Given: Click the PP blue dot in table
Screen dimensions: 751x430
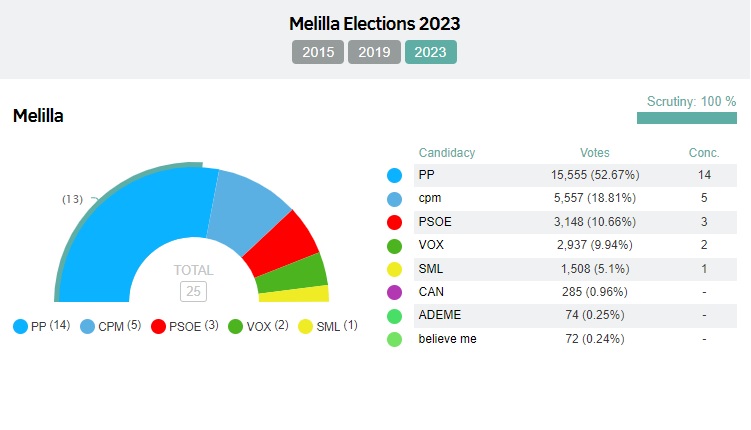Looking at the screenshot, I should click(x=394, y=176).
